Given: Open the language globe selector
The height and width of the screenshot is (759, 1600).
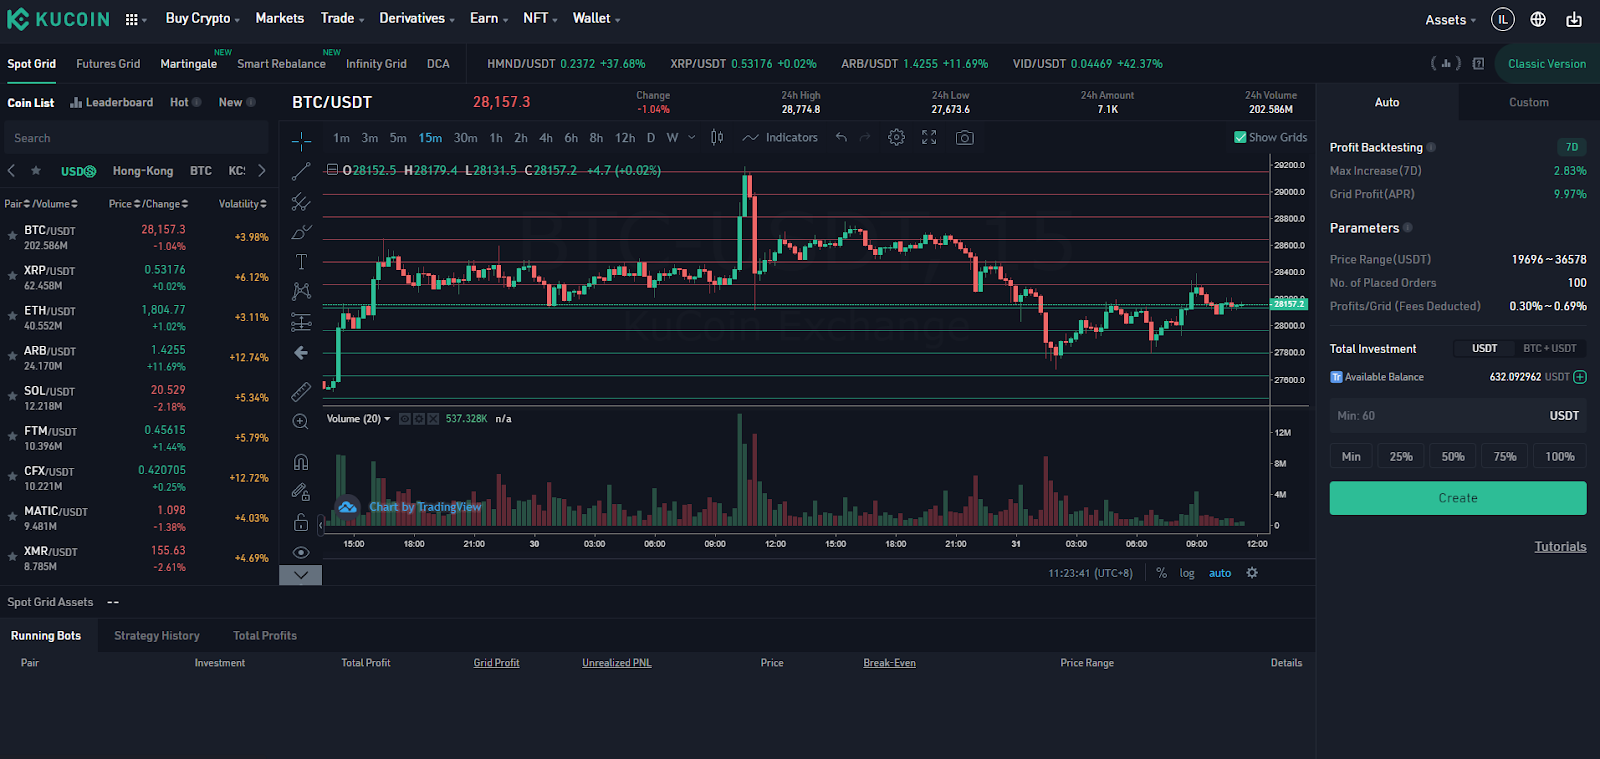Looking at the screenshot, I should 1538,19.
